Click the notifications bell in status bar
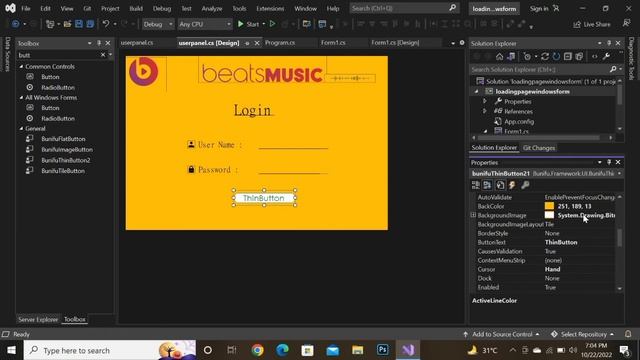This screenshot has height=360, width=640. pyautogui.click(x=628, y=334)
